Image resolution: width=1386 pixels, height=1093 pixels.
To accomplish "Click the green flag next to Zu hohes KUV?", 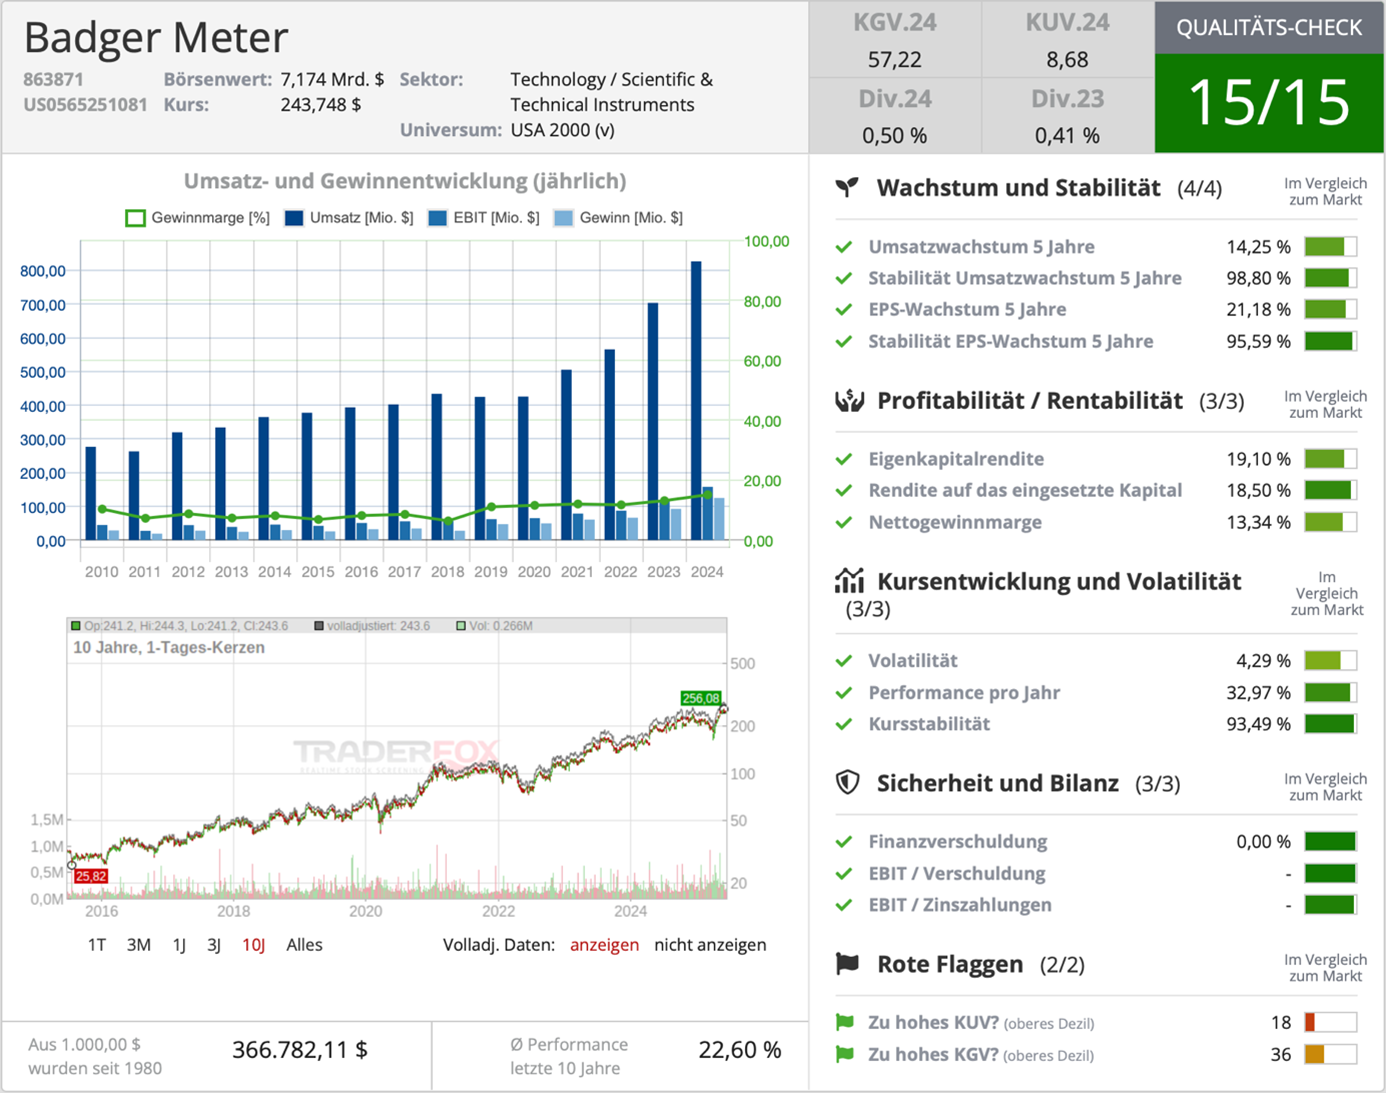I will [x=845, y=1022].
